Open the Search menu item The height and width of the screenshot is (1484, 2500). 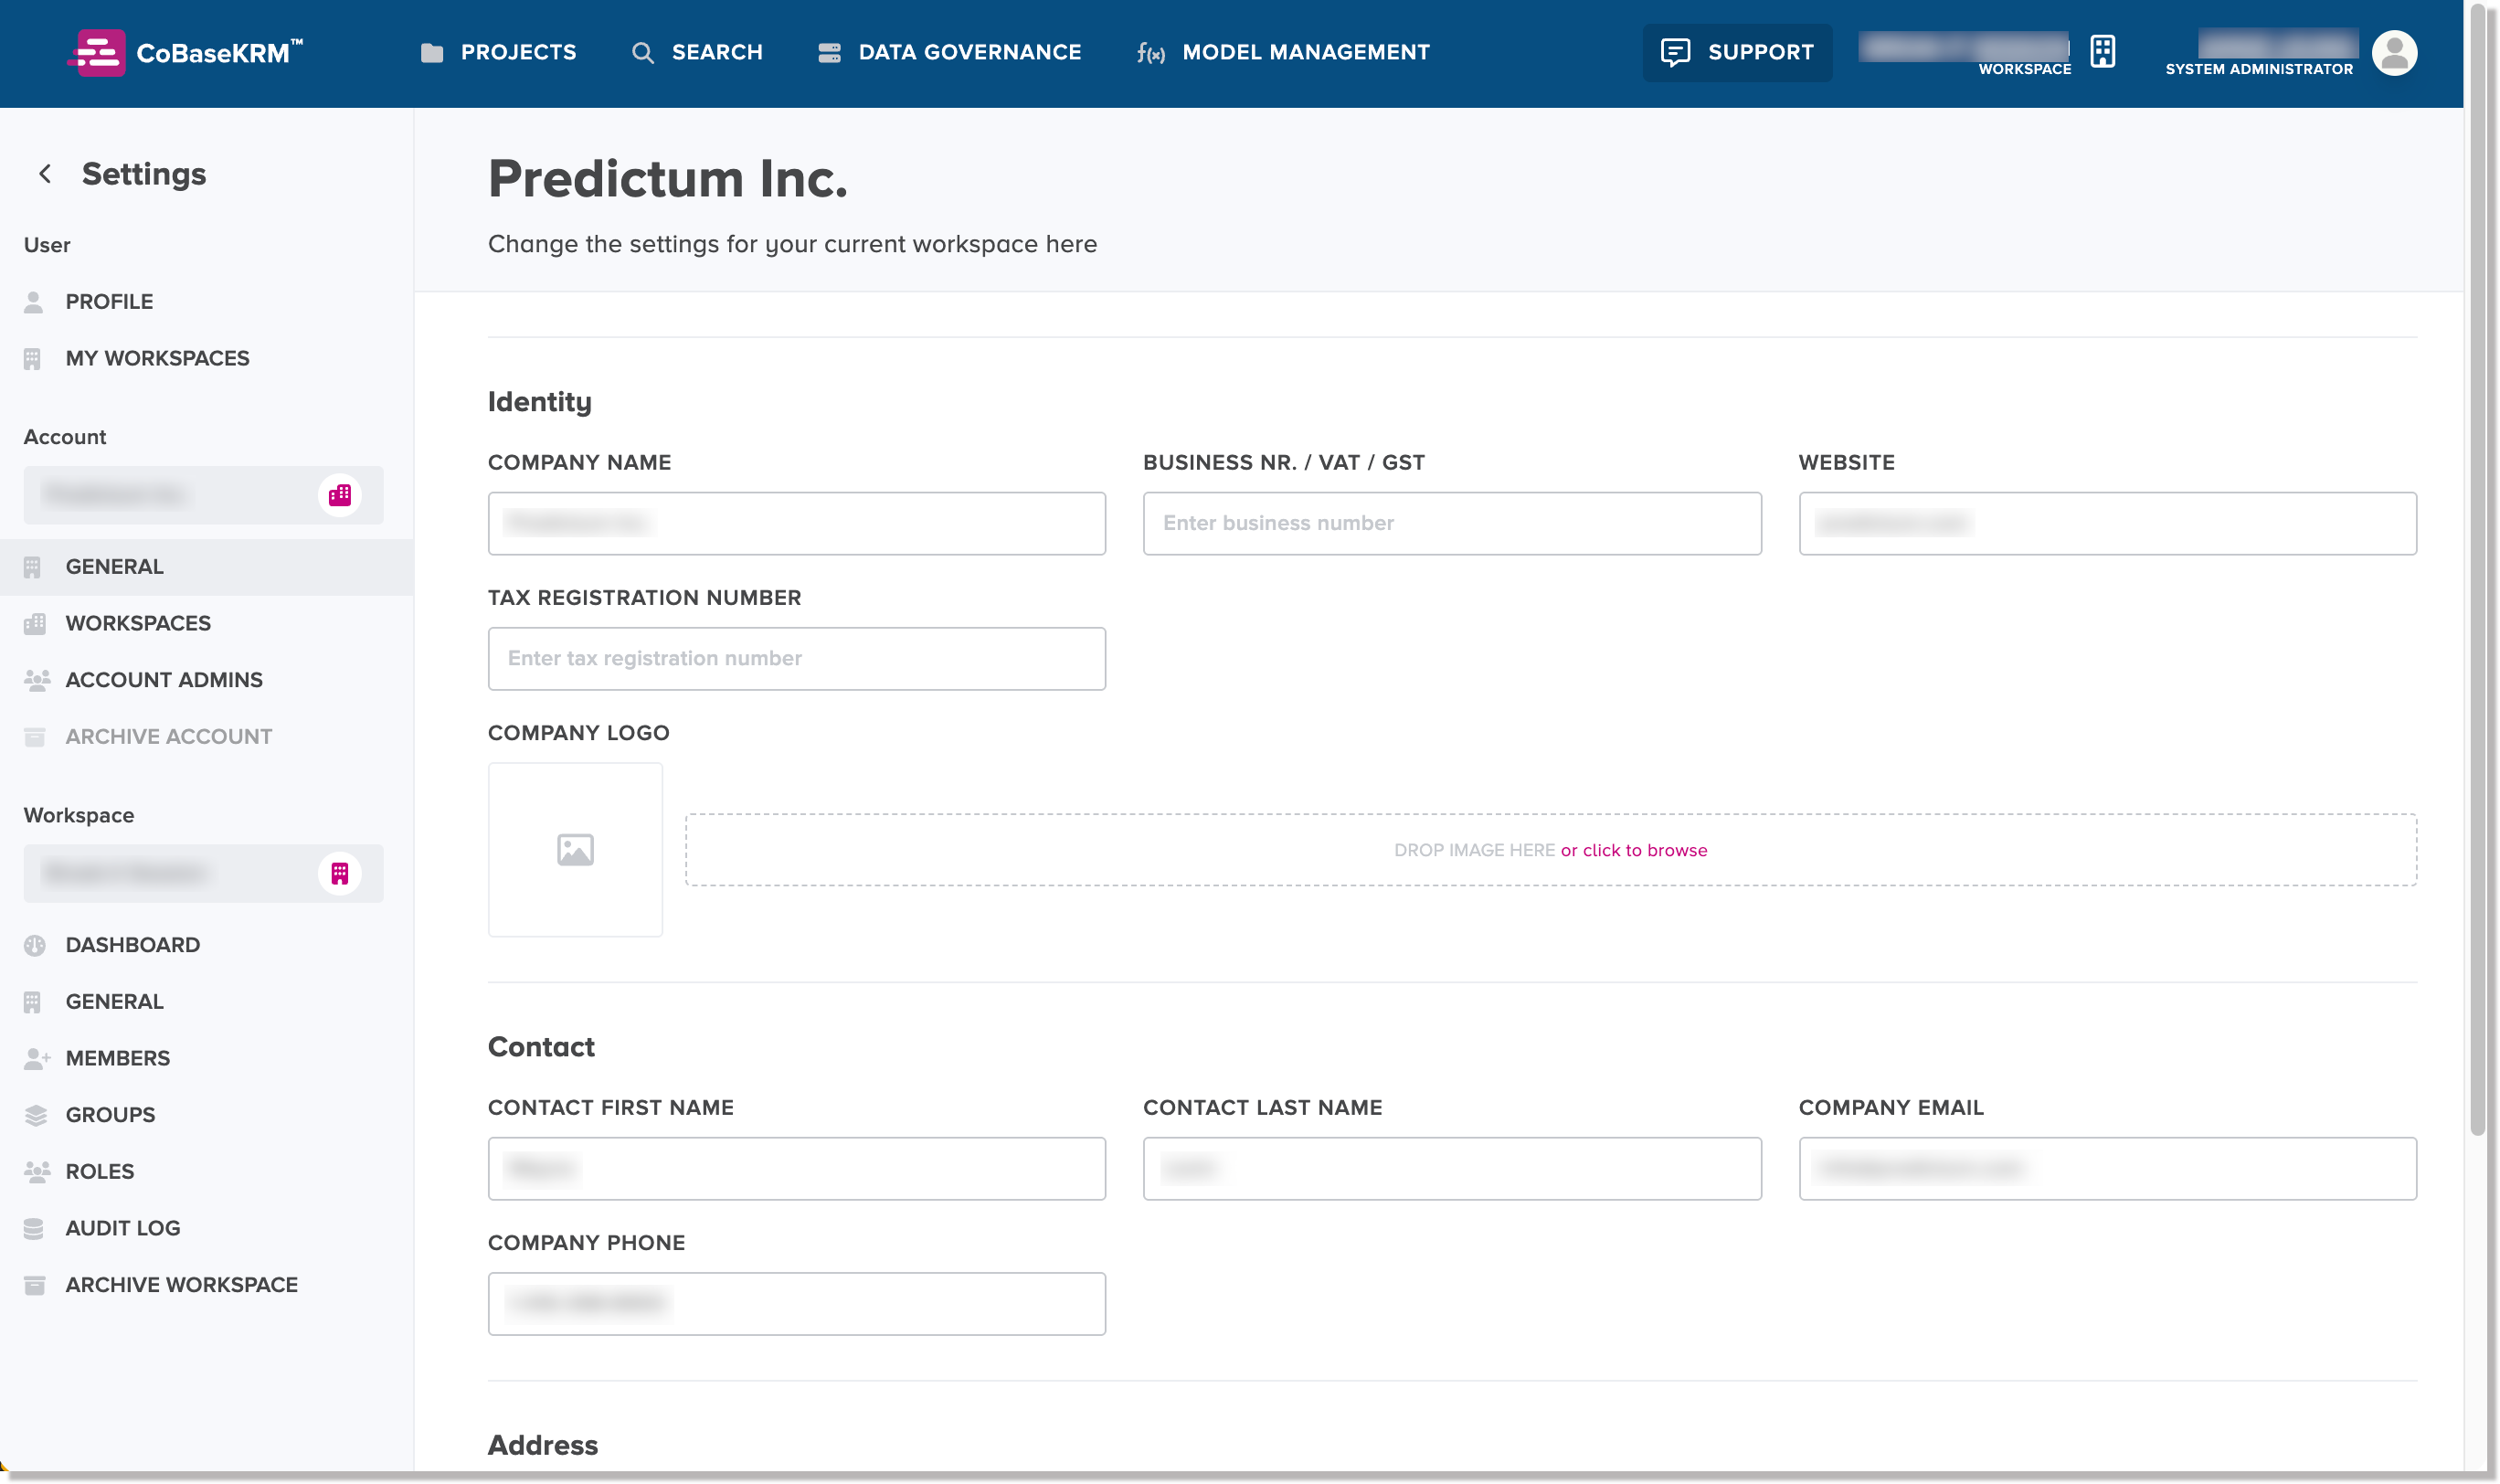tap(697, 53)
